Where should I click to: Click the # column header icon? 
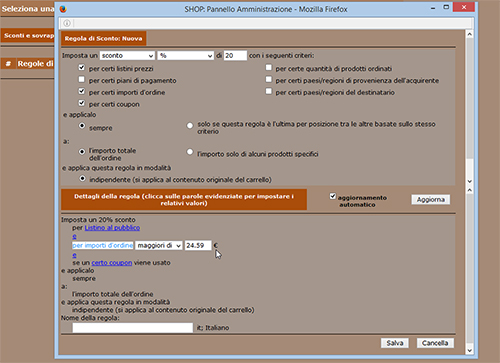point(8,64)
